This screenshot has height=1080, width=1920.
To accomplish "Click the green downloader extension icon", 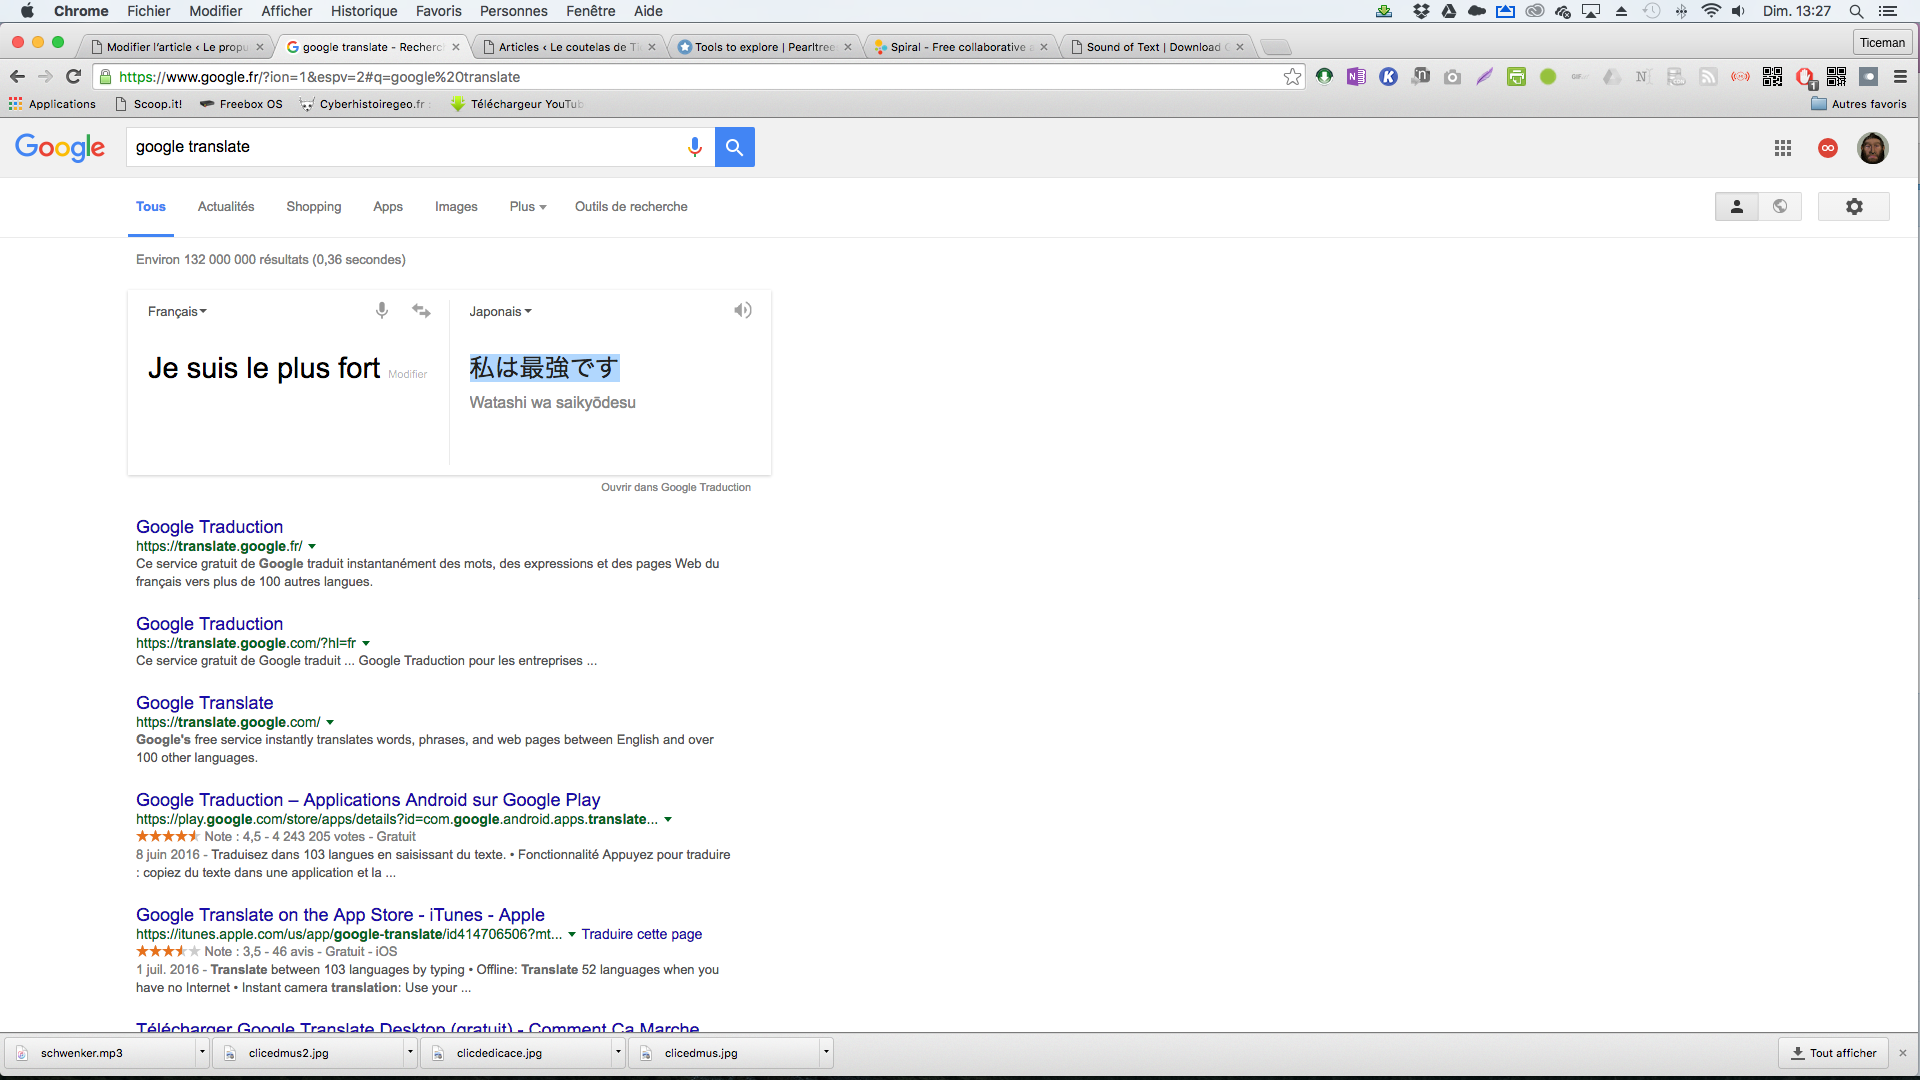I will pos(1324,76).
